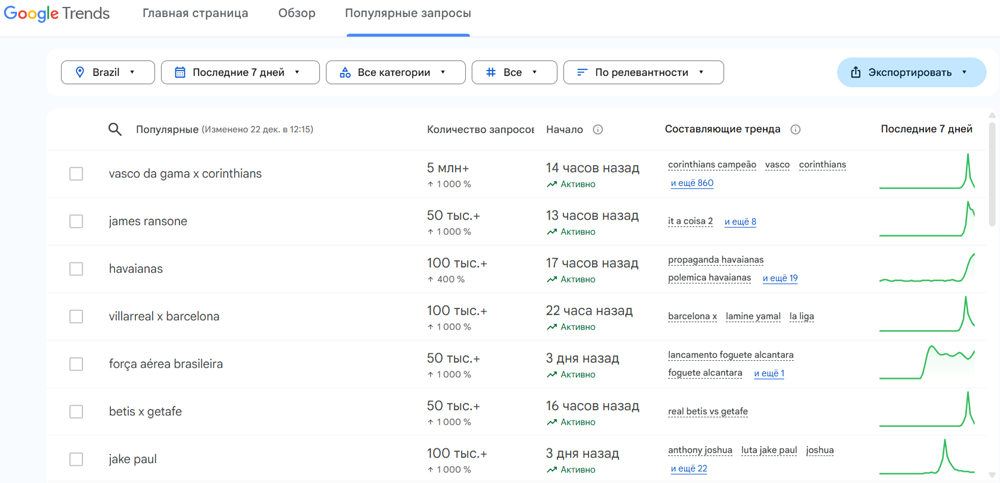Screen dimensions: 1000x483
Task: Open the 'luta jake paul' chip
Action: (x=769, y=450)
